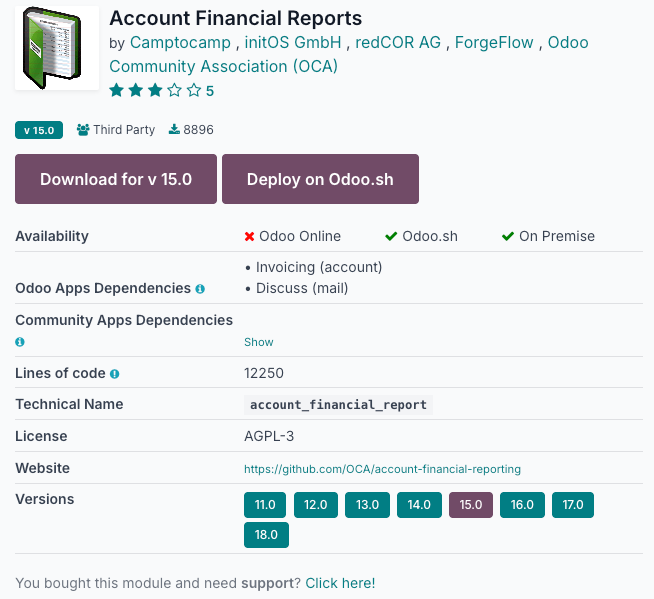Click the rating count 5
The width and height of the screenshot is (654, 599).
click(x=210, y=91)
